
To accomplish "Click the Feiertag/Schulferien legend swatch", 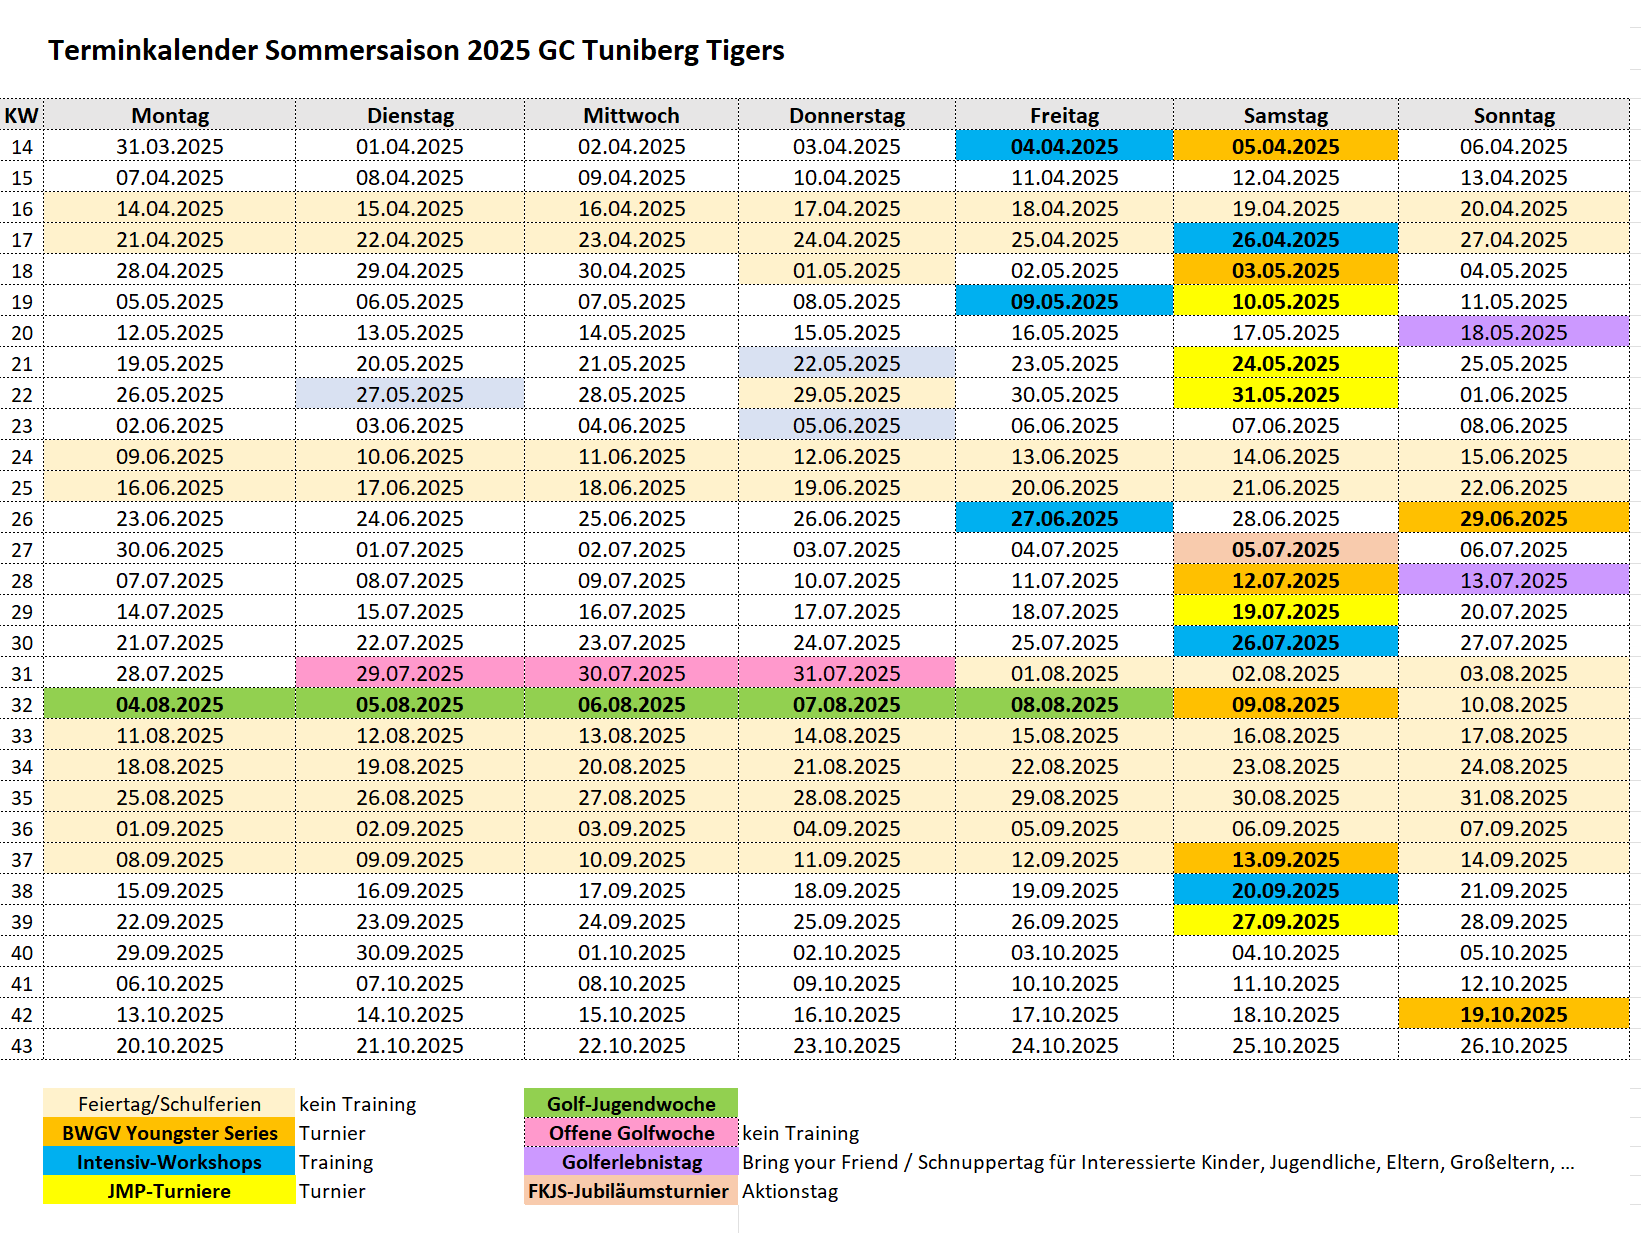I will pyautogui.click(x=169, y=1103).
